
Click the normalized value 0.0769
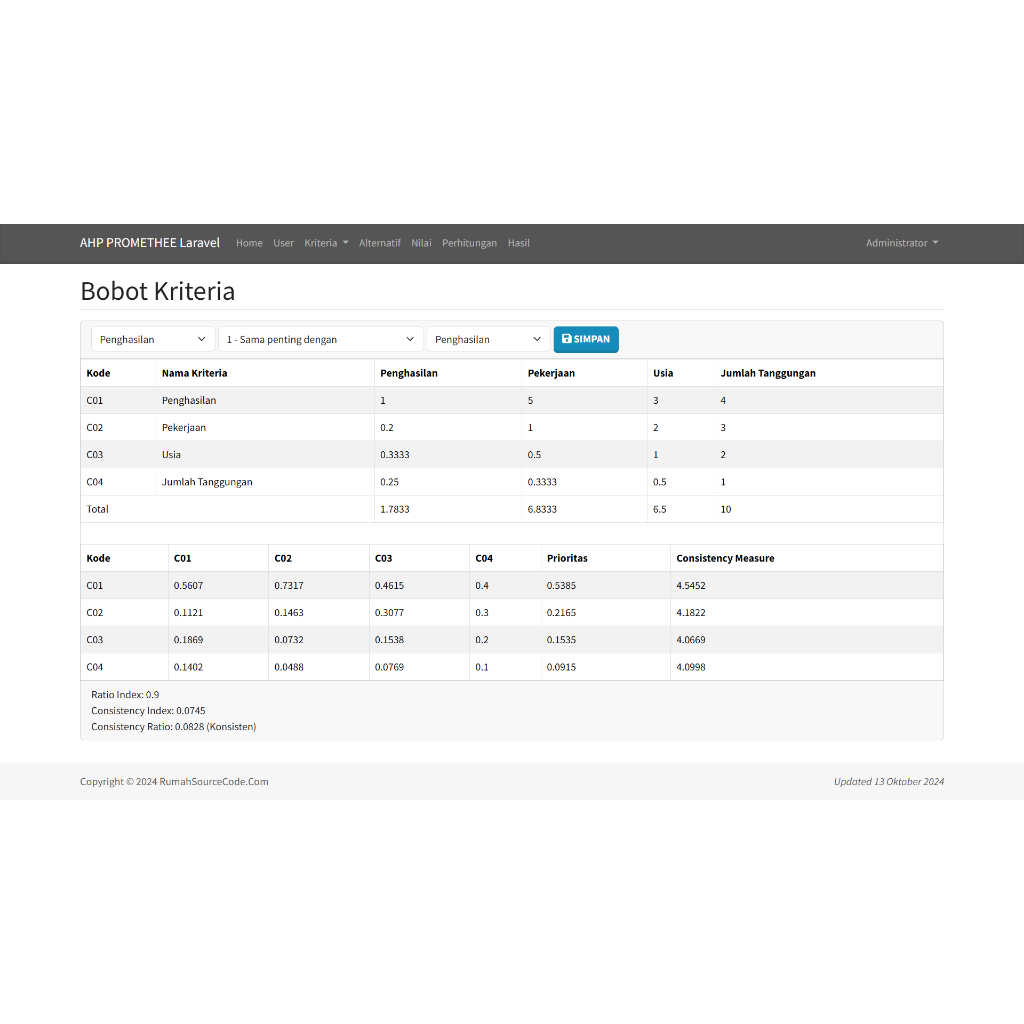pos(389,667)
